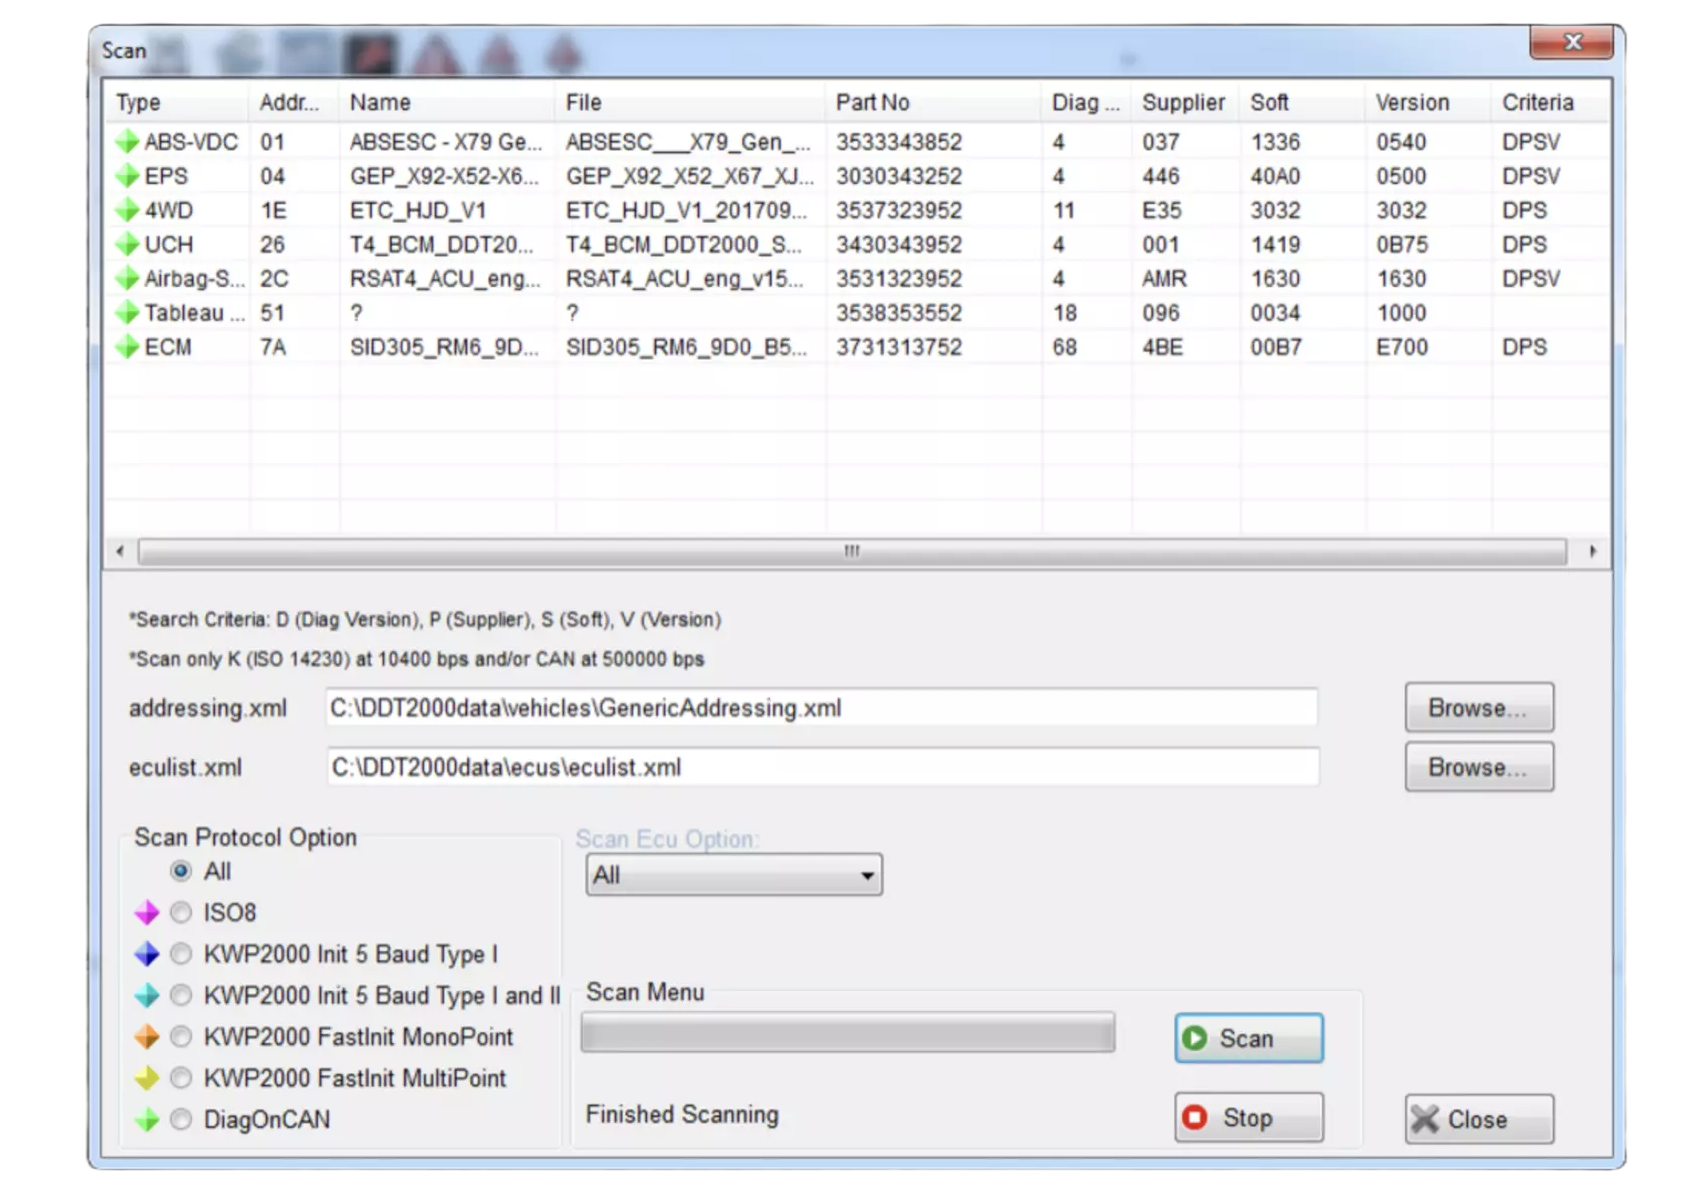Open the Scan Ecu Option dropdown
The image size is (1694, 1189).
point(734,875)
